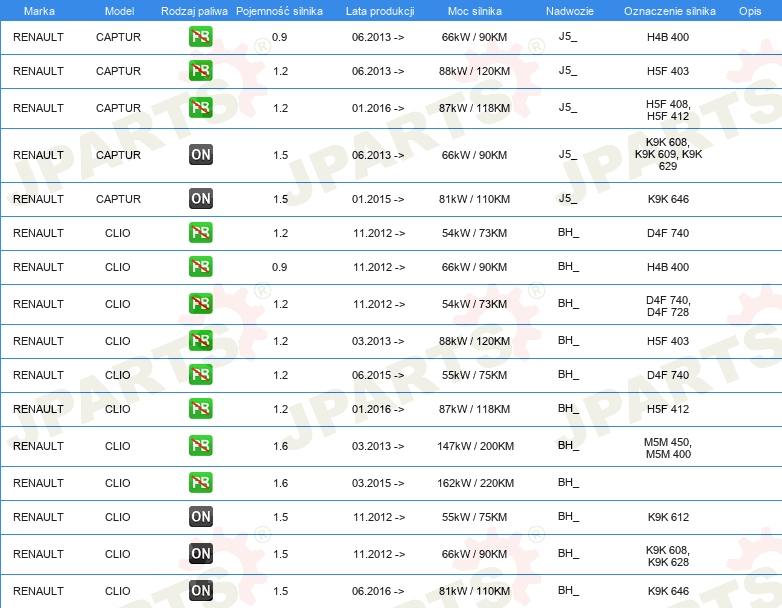The image size is (782, 608).
Task: Select the CAPTUR 88kW / 120KM power cell
Action: (474, 71)
